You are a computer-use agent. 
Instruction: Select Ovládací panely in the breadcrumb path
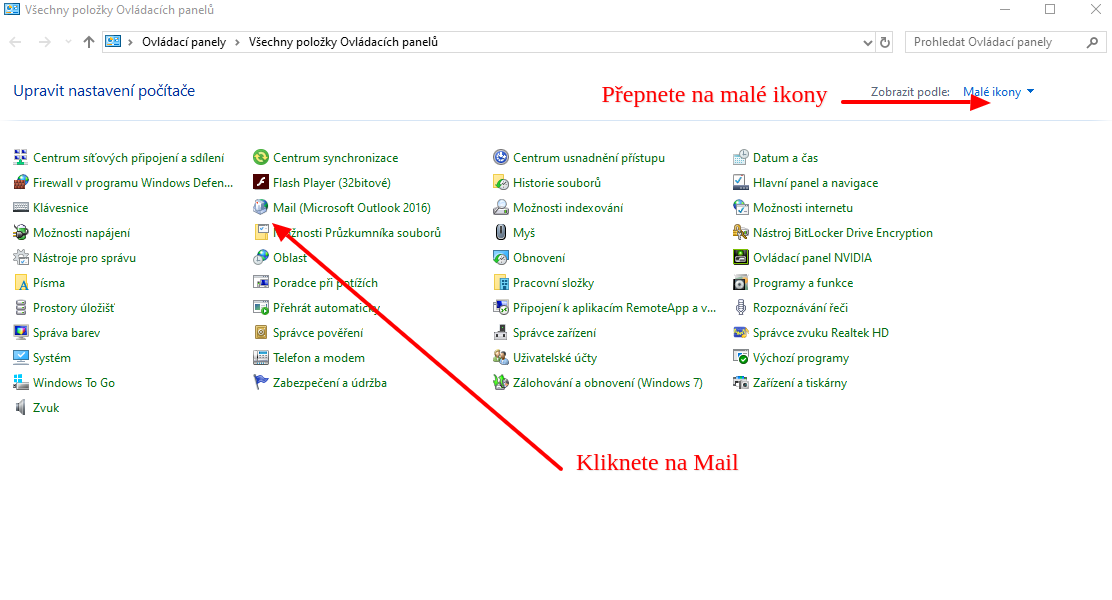pyautogui.click(x=183, y=42)
